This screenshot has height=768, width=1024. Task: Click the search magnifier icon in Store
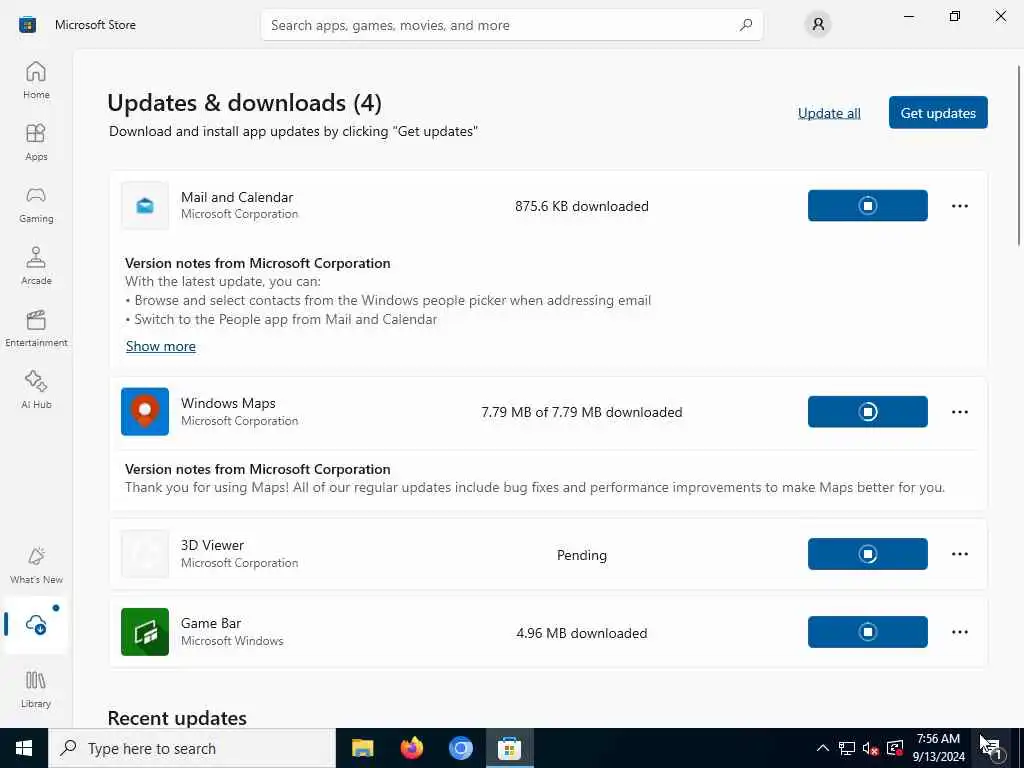(746, 25)
